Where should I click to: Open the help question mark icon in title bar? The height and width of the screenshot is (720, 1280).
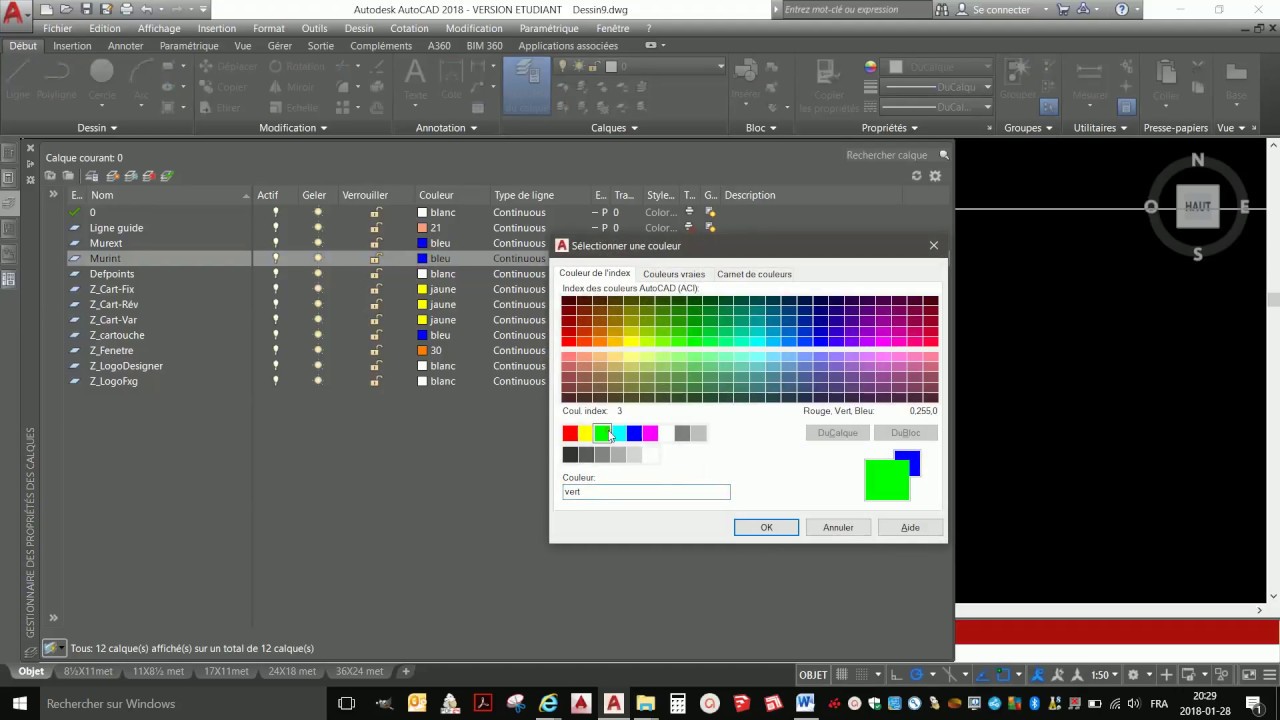click(1122, 9)
